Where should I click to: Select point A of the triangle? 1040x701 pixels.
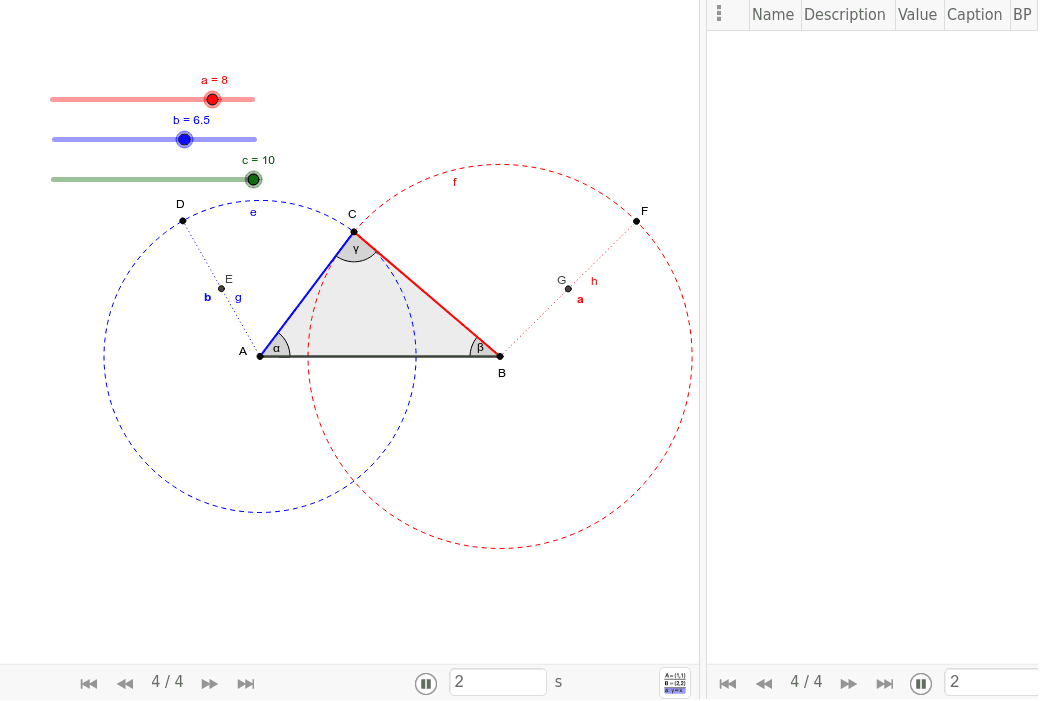(x=260, y=357)
